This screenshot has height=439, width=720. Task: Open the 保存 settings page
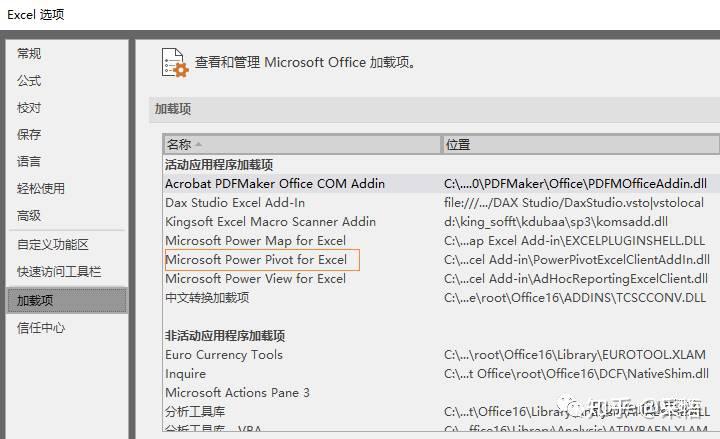[30, 134]
